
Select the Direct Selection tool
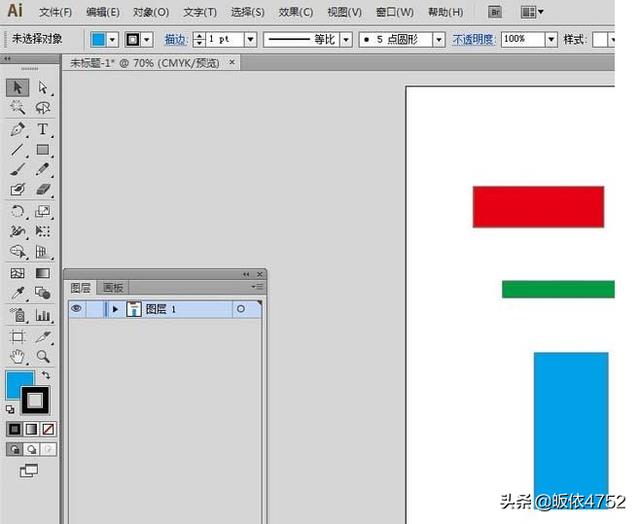[x=42, y=88]
